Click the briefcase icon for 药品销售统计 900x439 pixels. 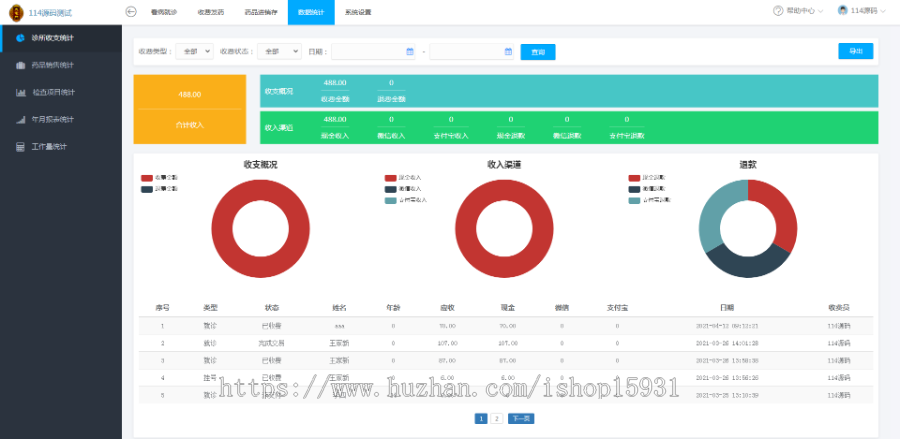[20, 65]
